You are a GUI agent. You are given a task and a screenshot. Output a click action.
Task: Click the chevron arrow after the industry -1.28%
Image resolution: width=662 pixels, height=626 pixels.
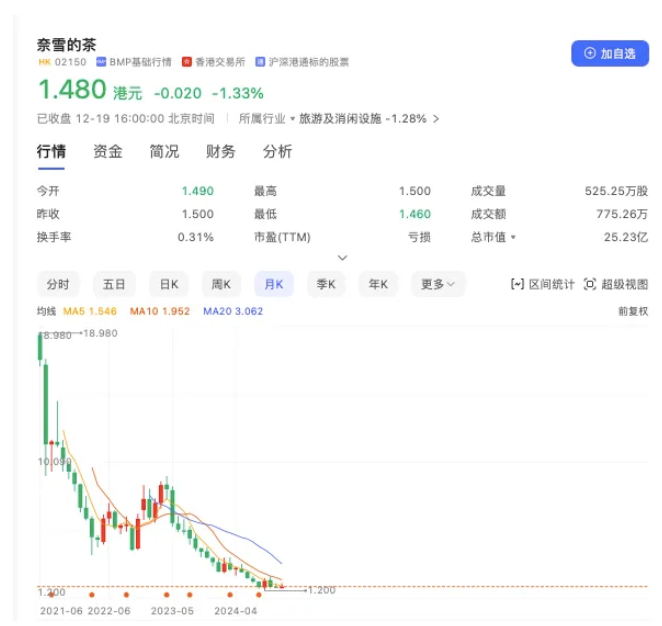pos(436,119)
